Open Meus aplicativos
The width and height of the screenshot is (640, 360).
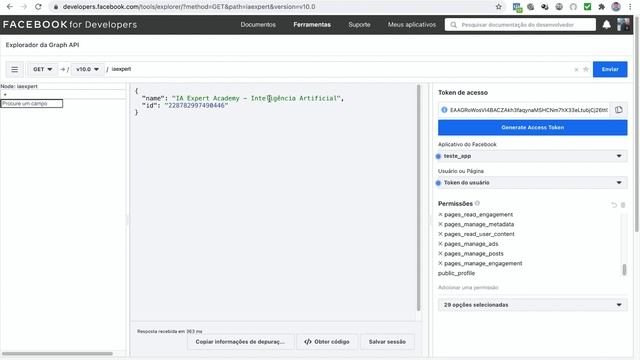click(411, 24)
